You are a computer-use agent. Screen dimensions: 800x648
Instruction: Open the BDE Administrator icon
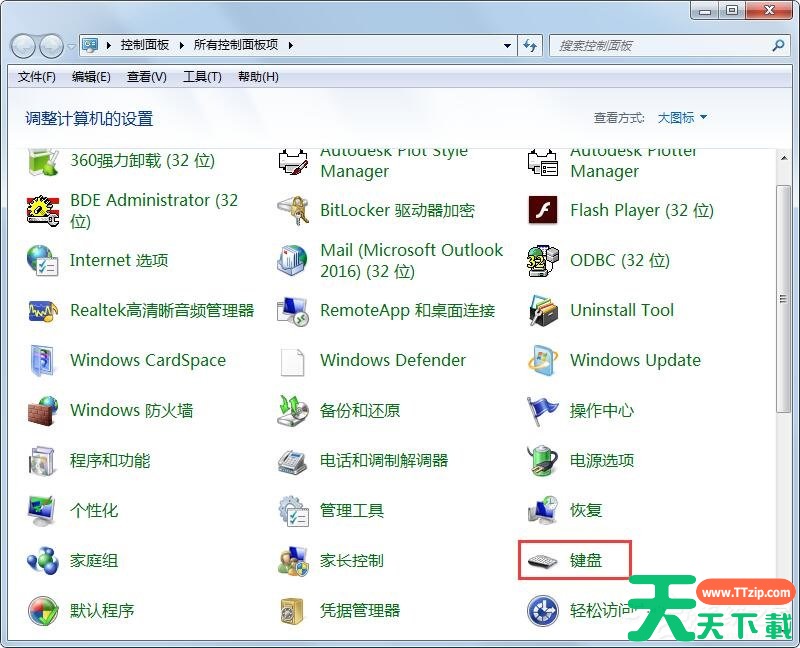tap(43, 211)
